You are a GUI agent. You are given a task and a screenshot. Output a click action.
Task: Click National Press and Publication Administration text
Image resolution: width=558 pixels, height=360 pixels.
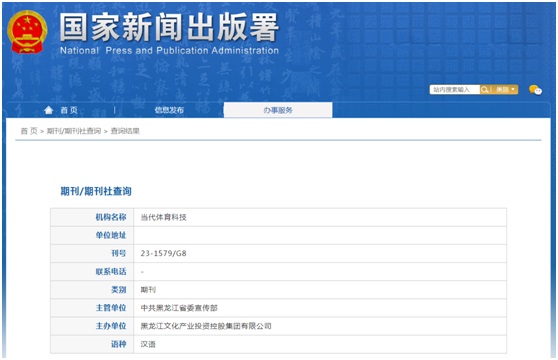169,51
